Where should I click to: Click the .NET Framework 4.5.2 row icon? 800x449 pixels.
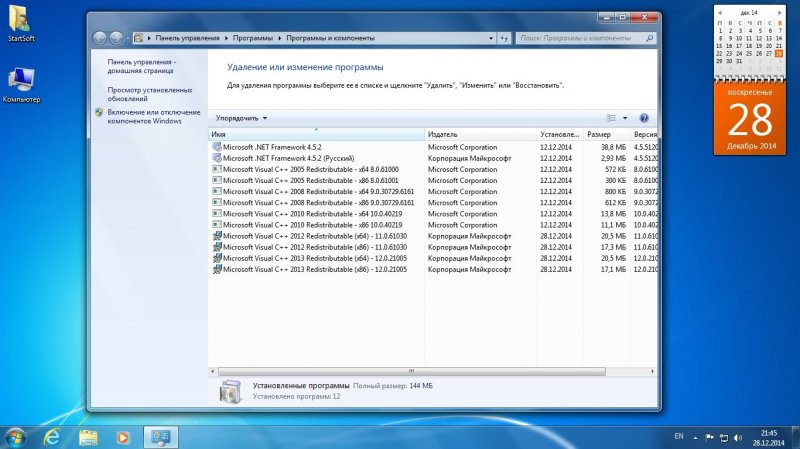pyautogui.click(x=217, y=147)
